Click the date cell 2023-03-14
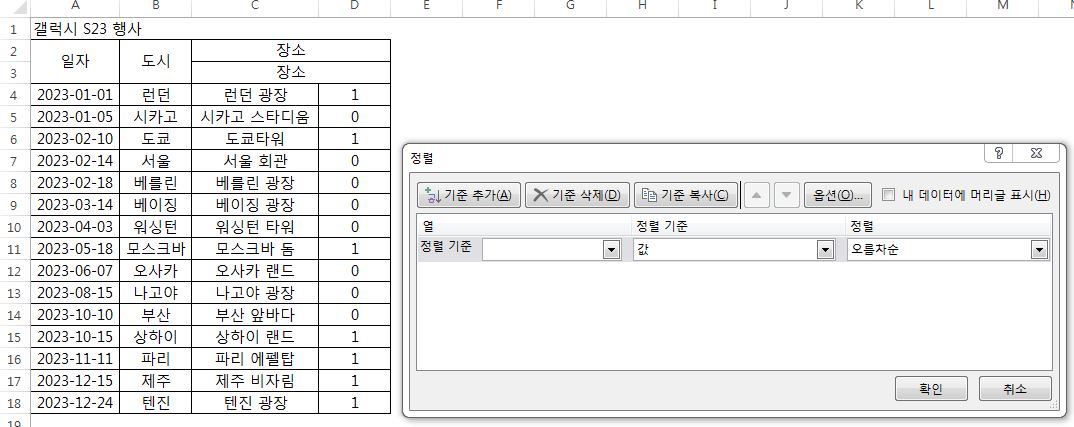1074x427 pixels. point(75,205)
